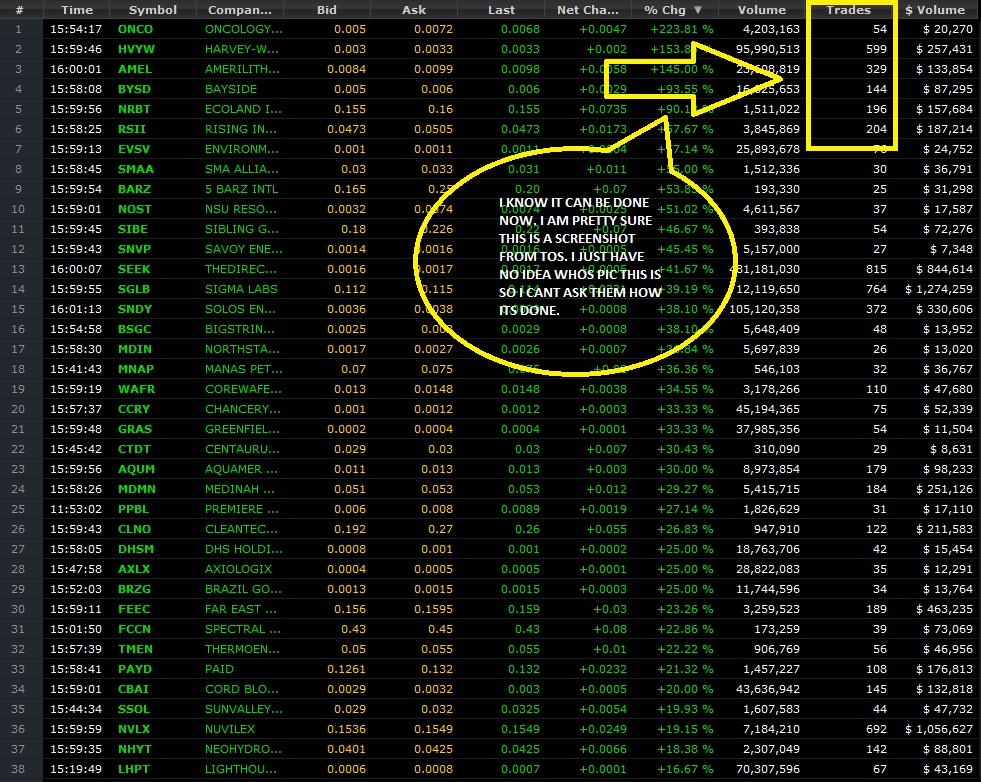Select the BYSD symbol
The image size is (981, 782).
(x=135, y=89)
